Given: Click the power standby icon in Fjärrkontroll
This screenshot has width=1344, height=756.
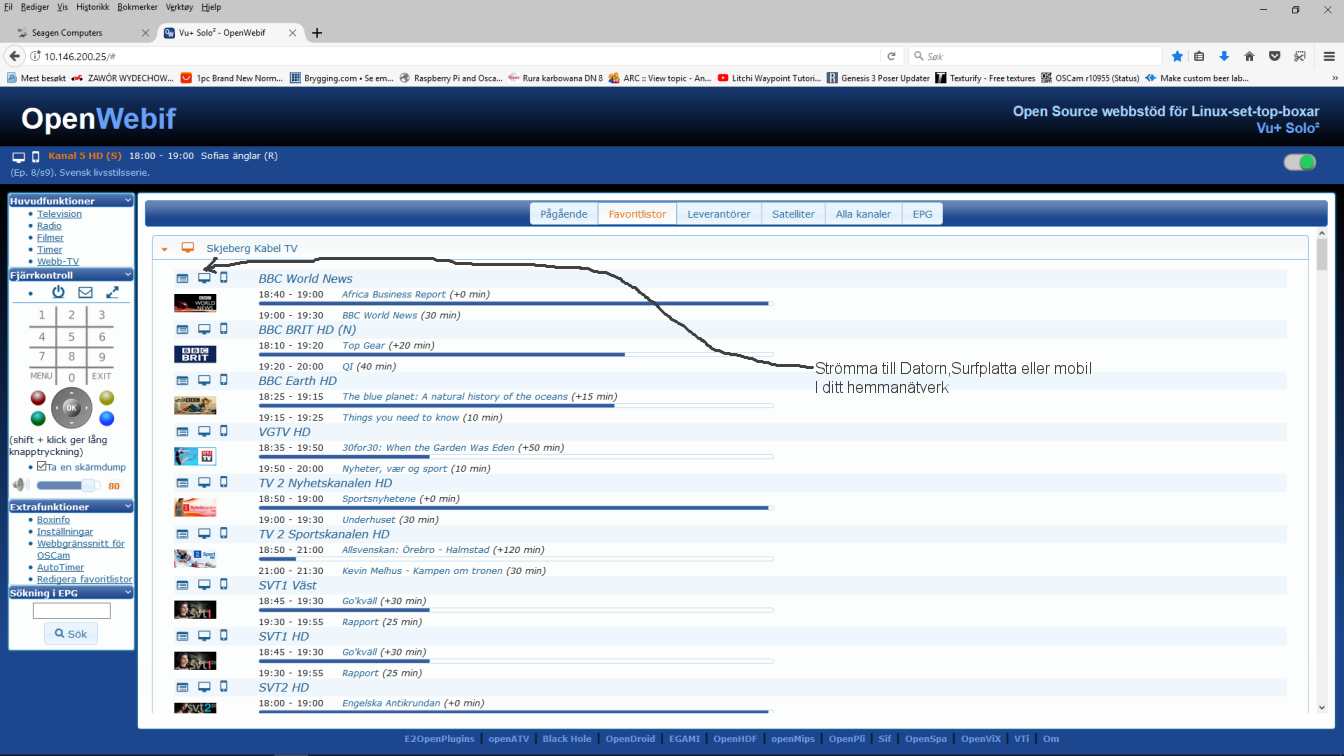Looking at the screenshot, I should (58, 292).
